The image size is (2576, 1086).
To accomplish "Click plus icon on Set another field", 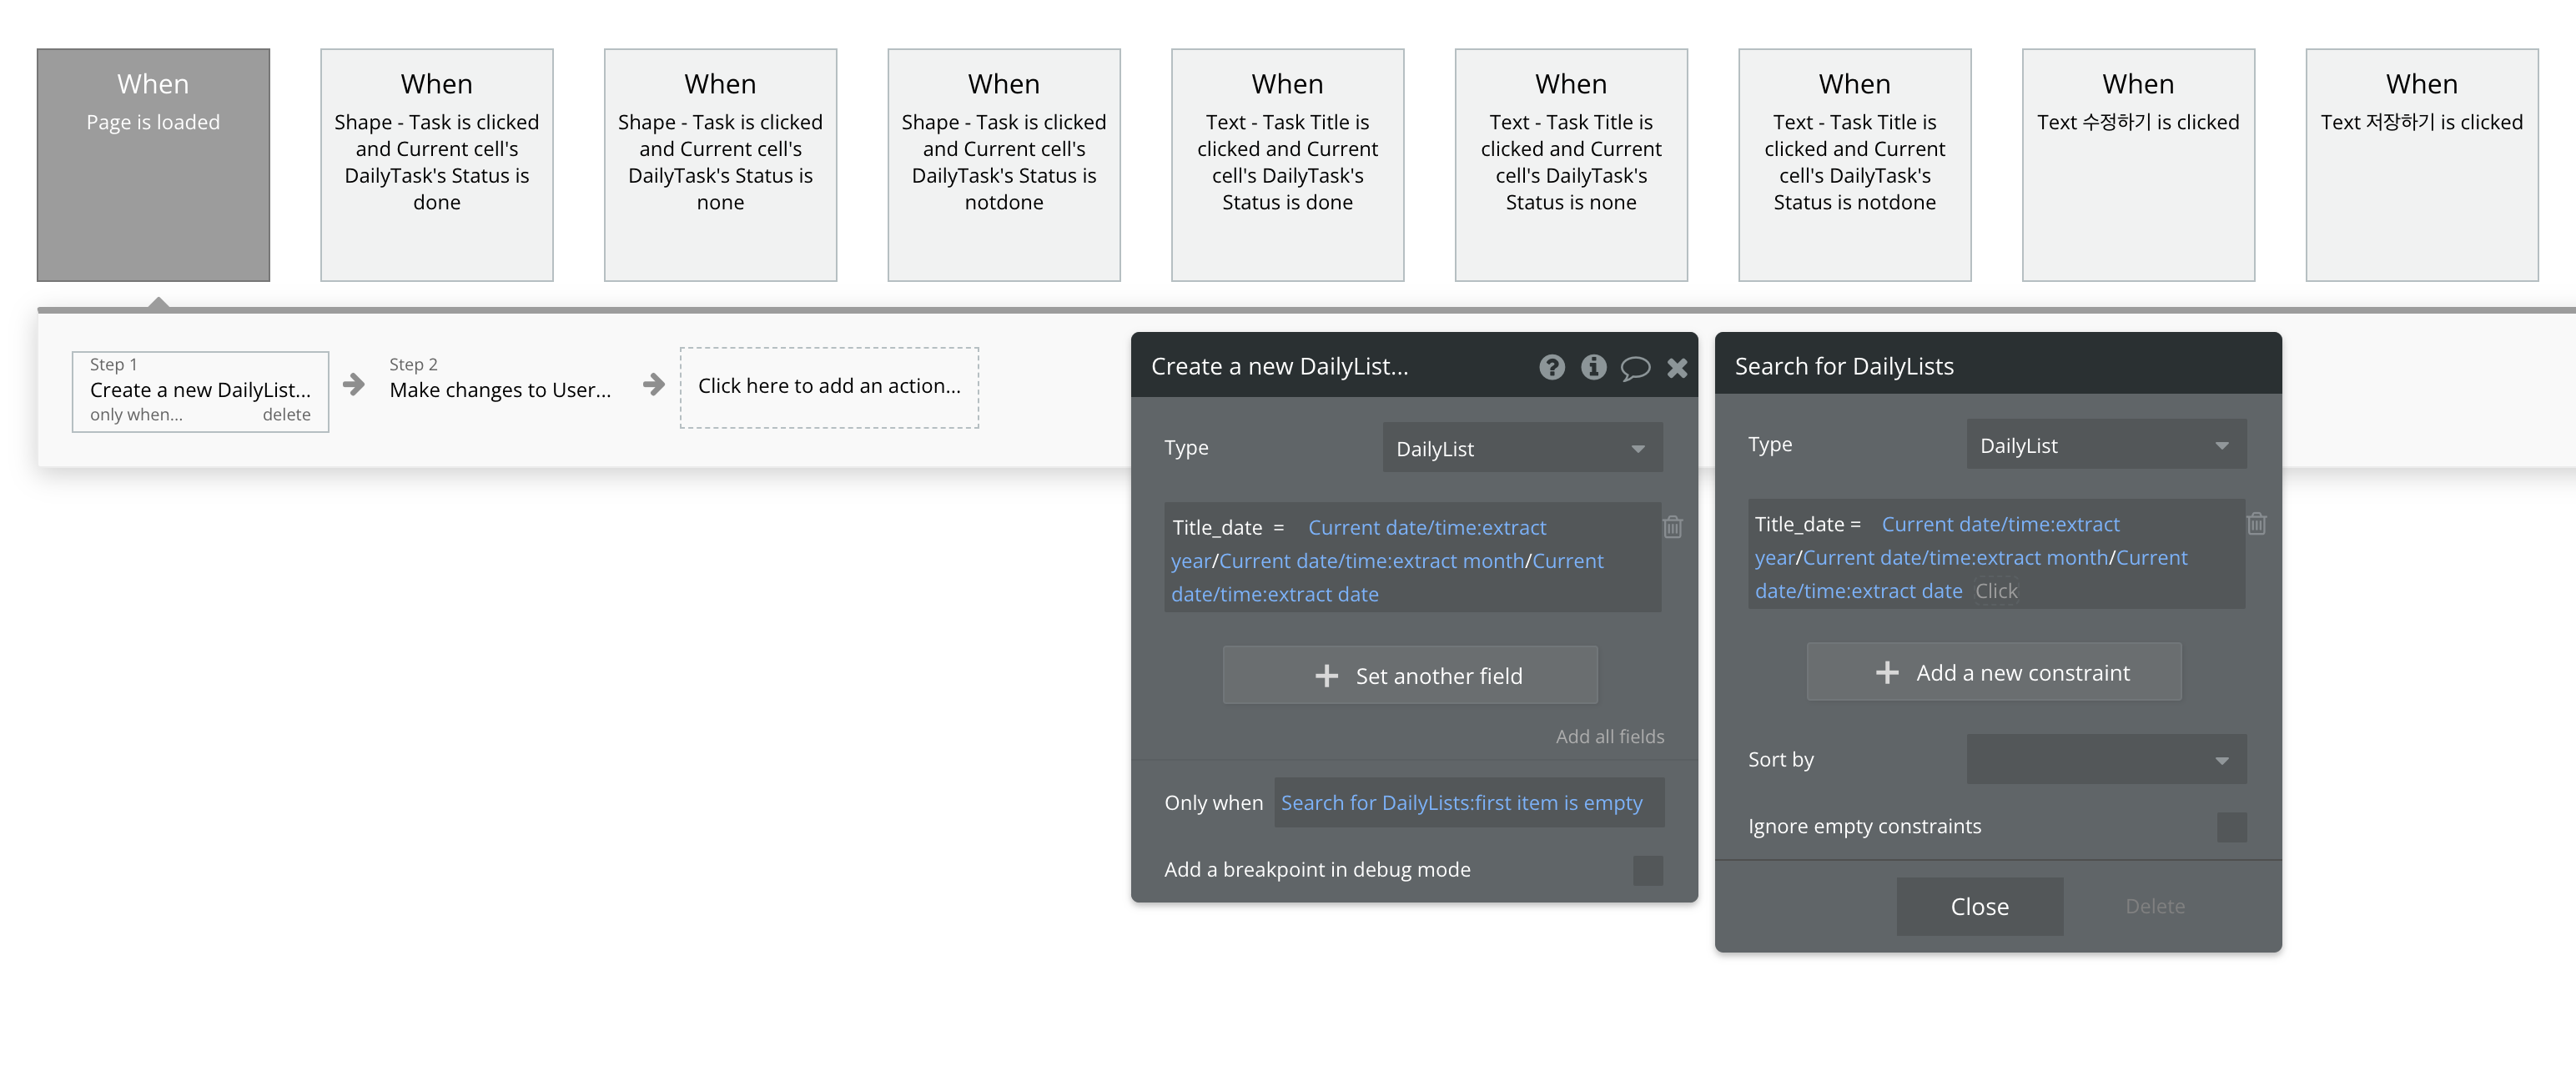I will [1326, 676].
